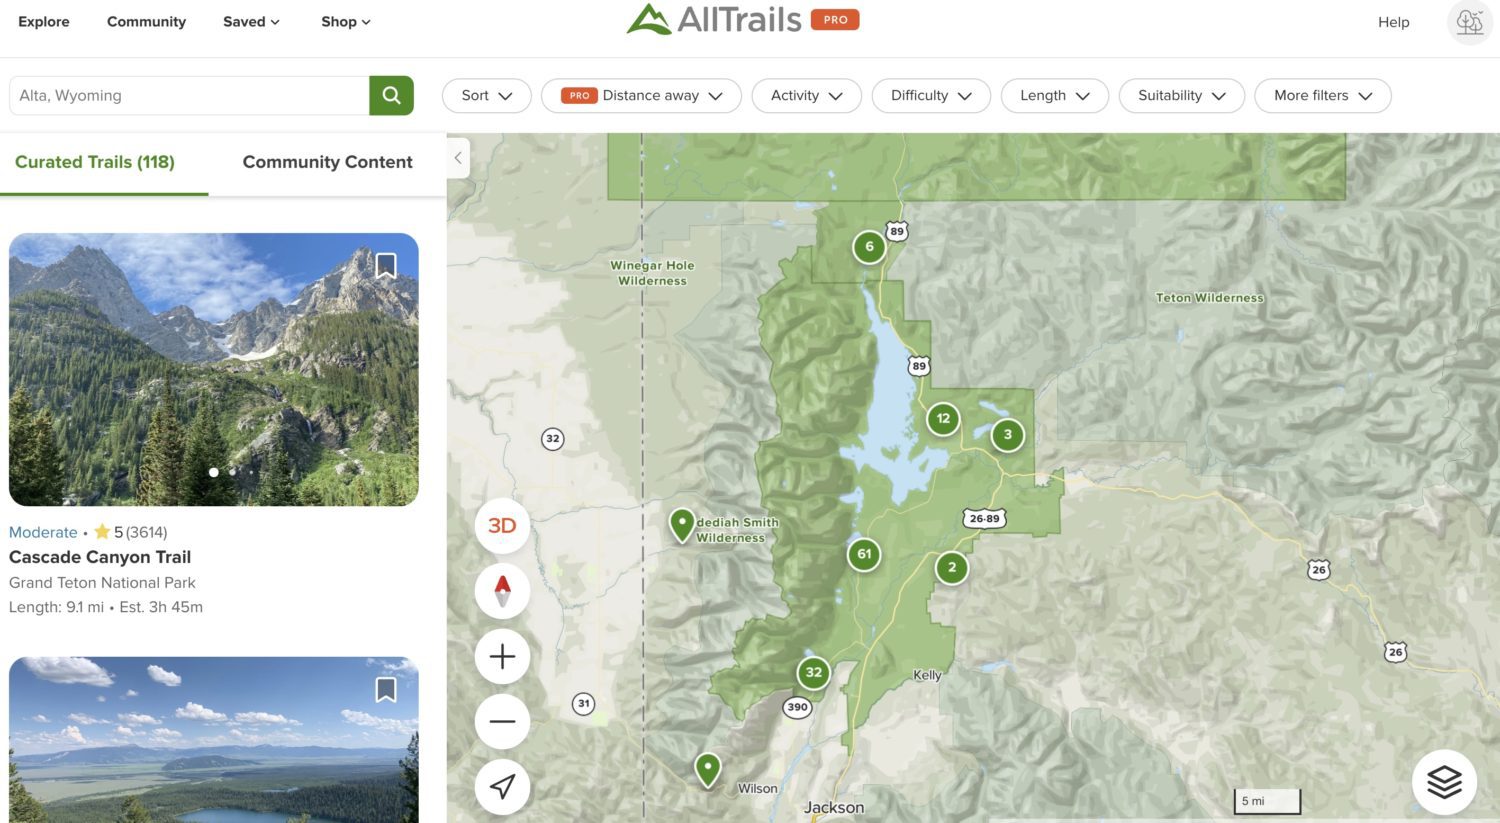
Task: Enable the 3D map view
Action: [501, 525]
